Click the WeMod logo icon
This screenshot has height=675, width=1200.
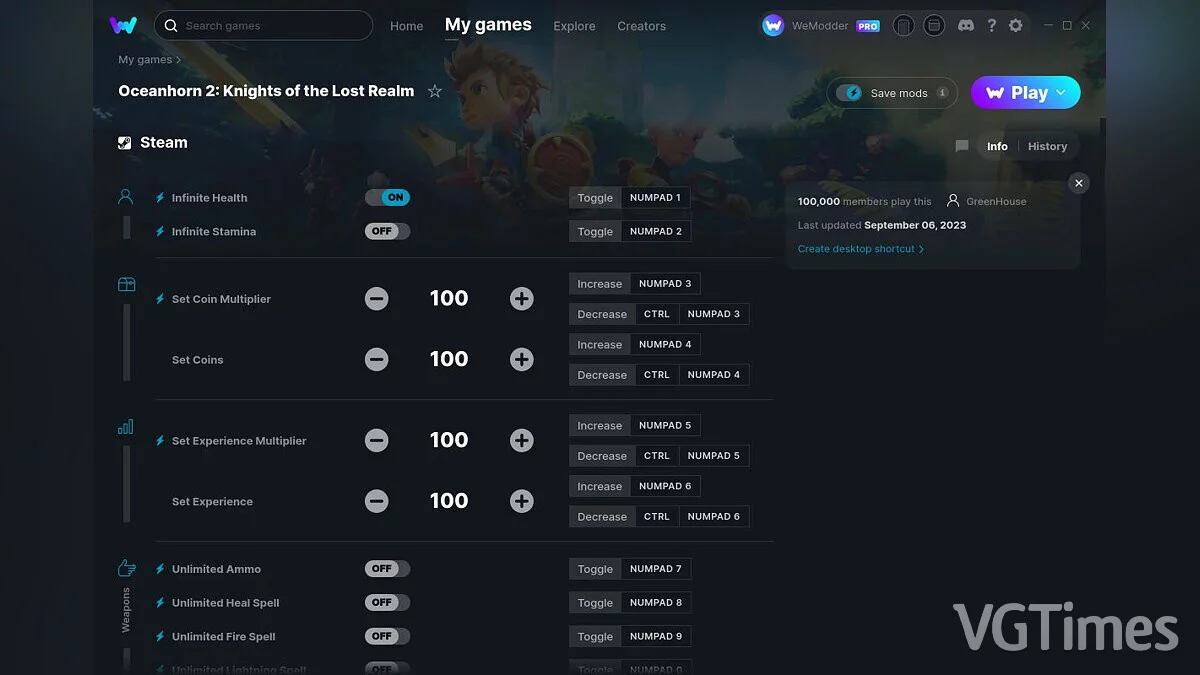(123, 25)
